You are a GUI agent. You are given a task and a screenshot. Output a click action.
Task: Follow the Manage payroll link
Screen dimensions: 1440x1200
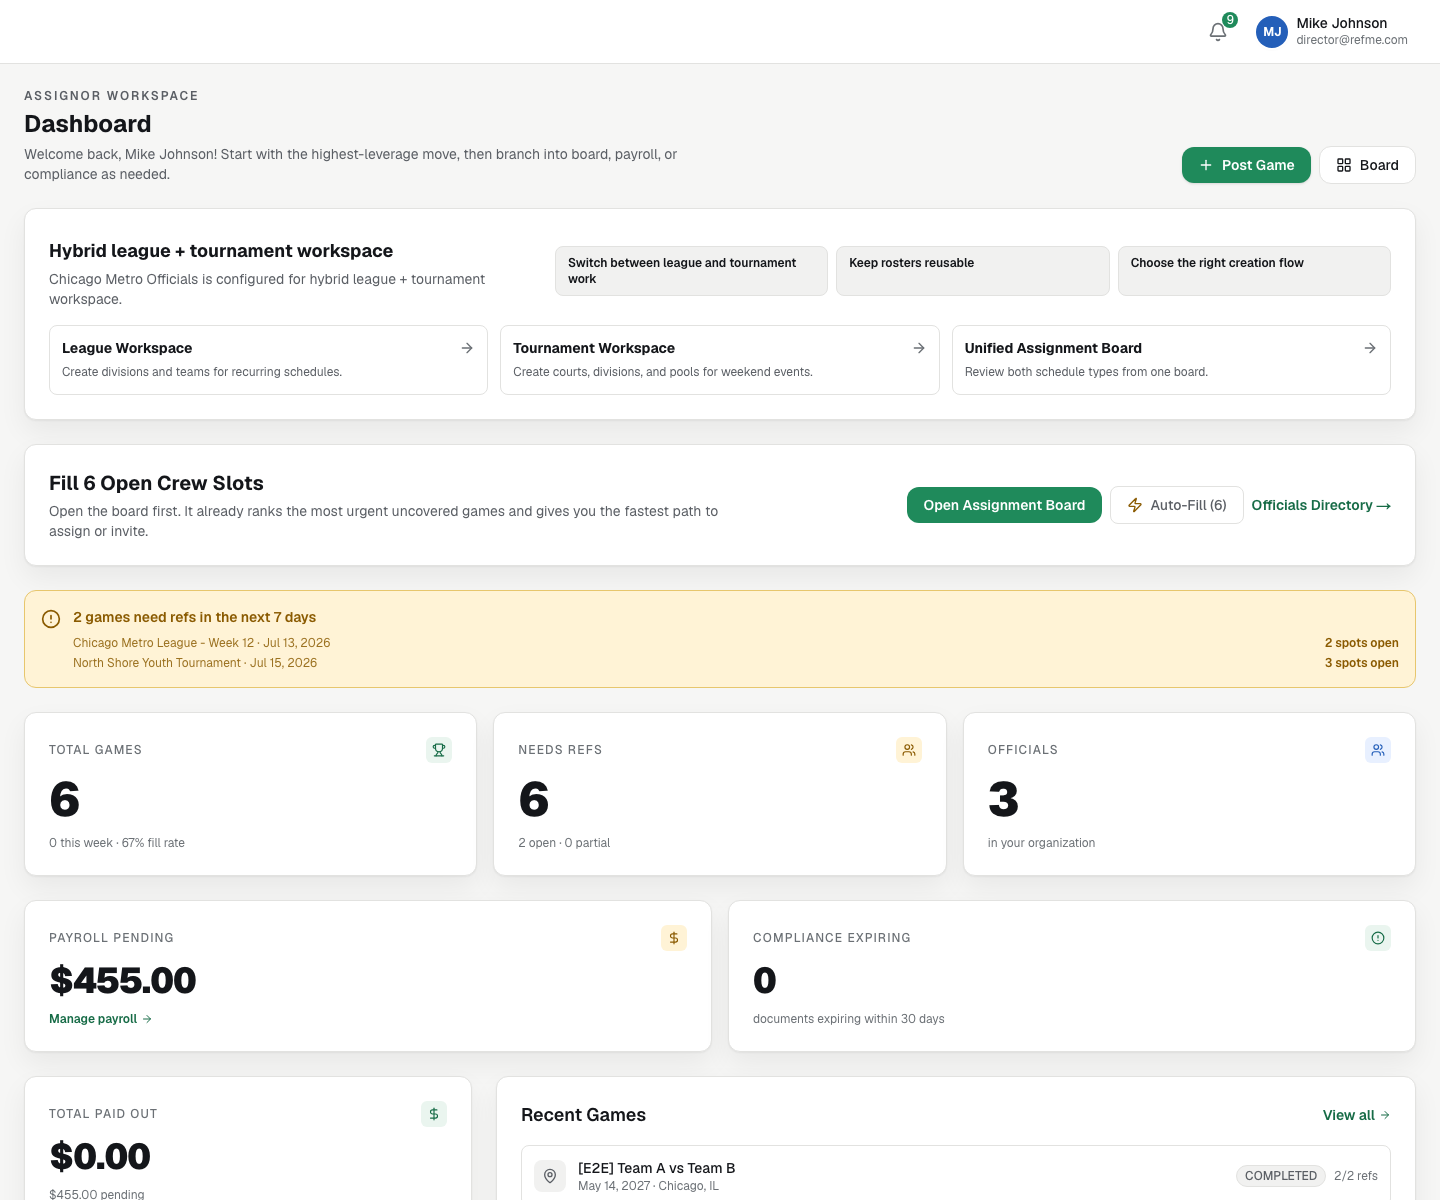click(x=100, y=1019)
